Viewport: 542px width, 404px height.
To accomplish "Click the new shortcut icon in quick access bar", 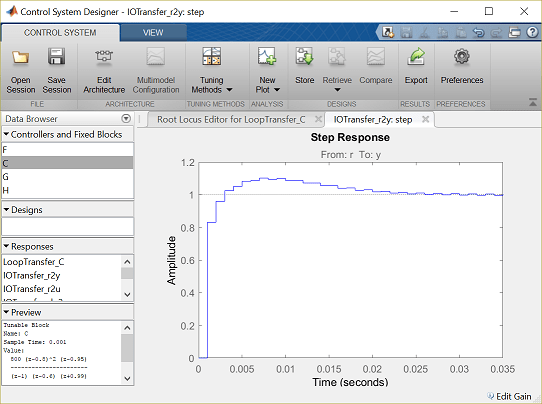I will point(388,32).
